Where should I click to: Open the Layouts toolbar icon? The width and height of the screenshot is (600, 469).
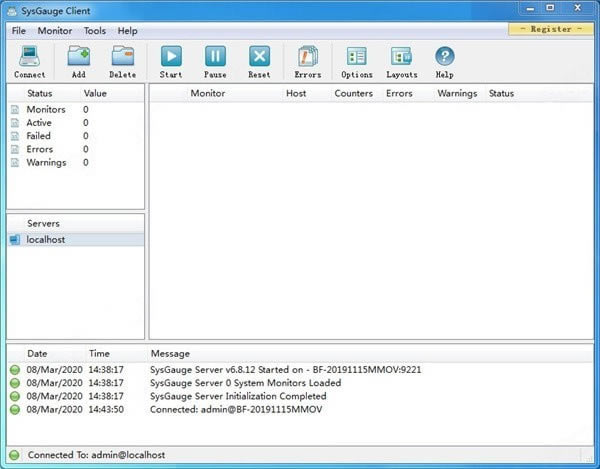tap(402, 62)
